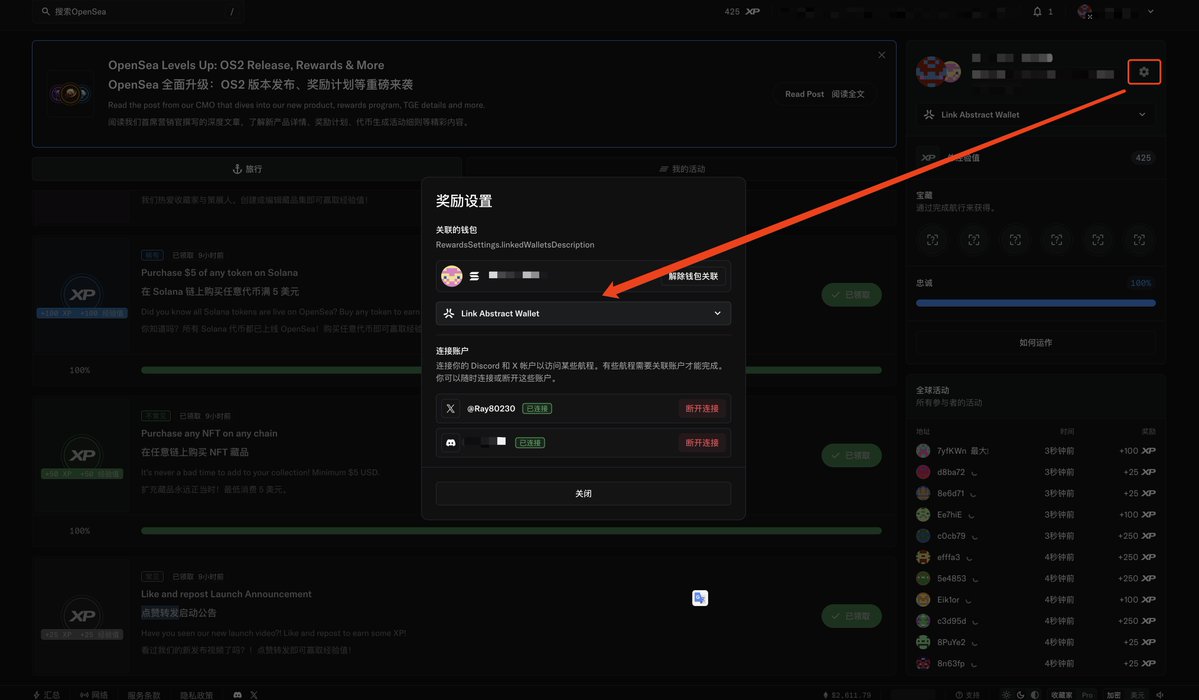Open the Discord link in the footer

(x=237, y=695)
